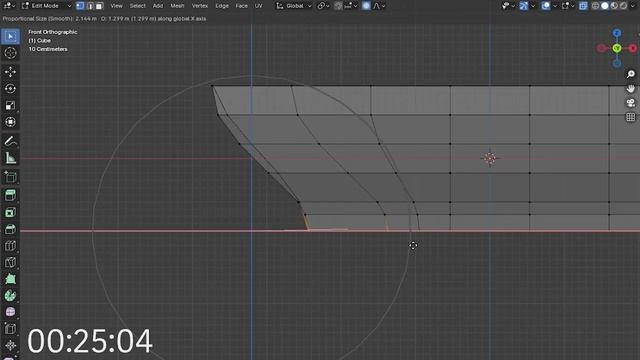Open the Edge menu
The width and height of the screenshot is (640, 360).
pos(222,6)
